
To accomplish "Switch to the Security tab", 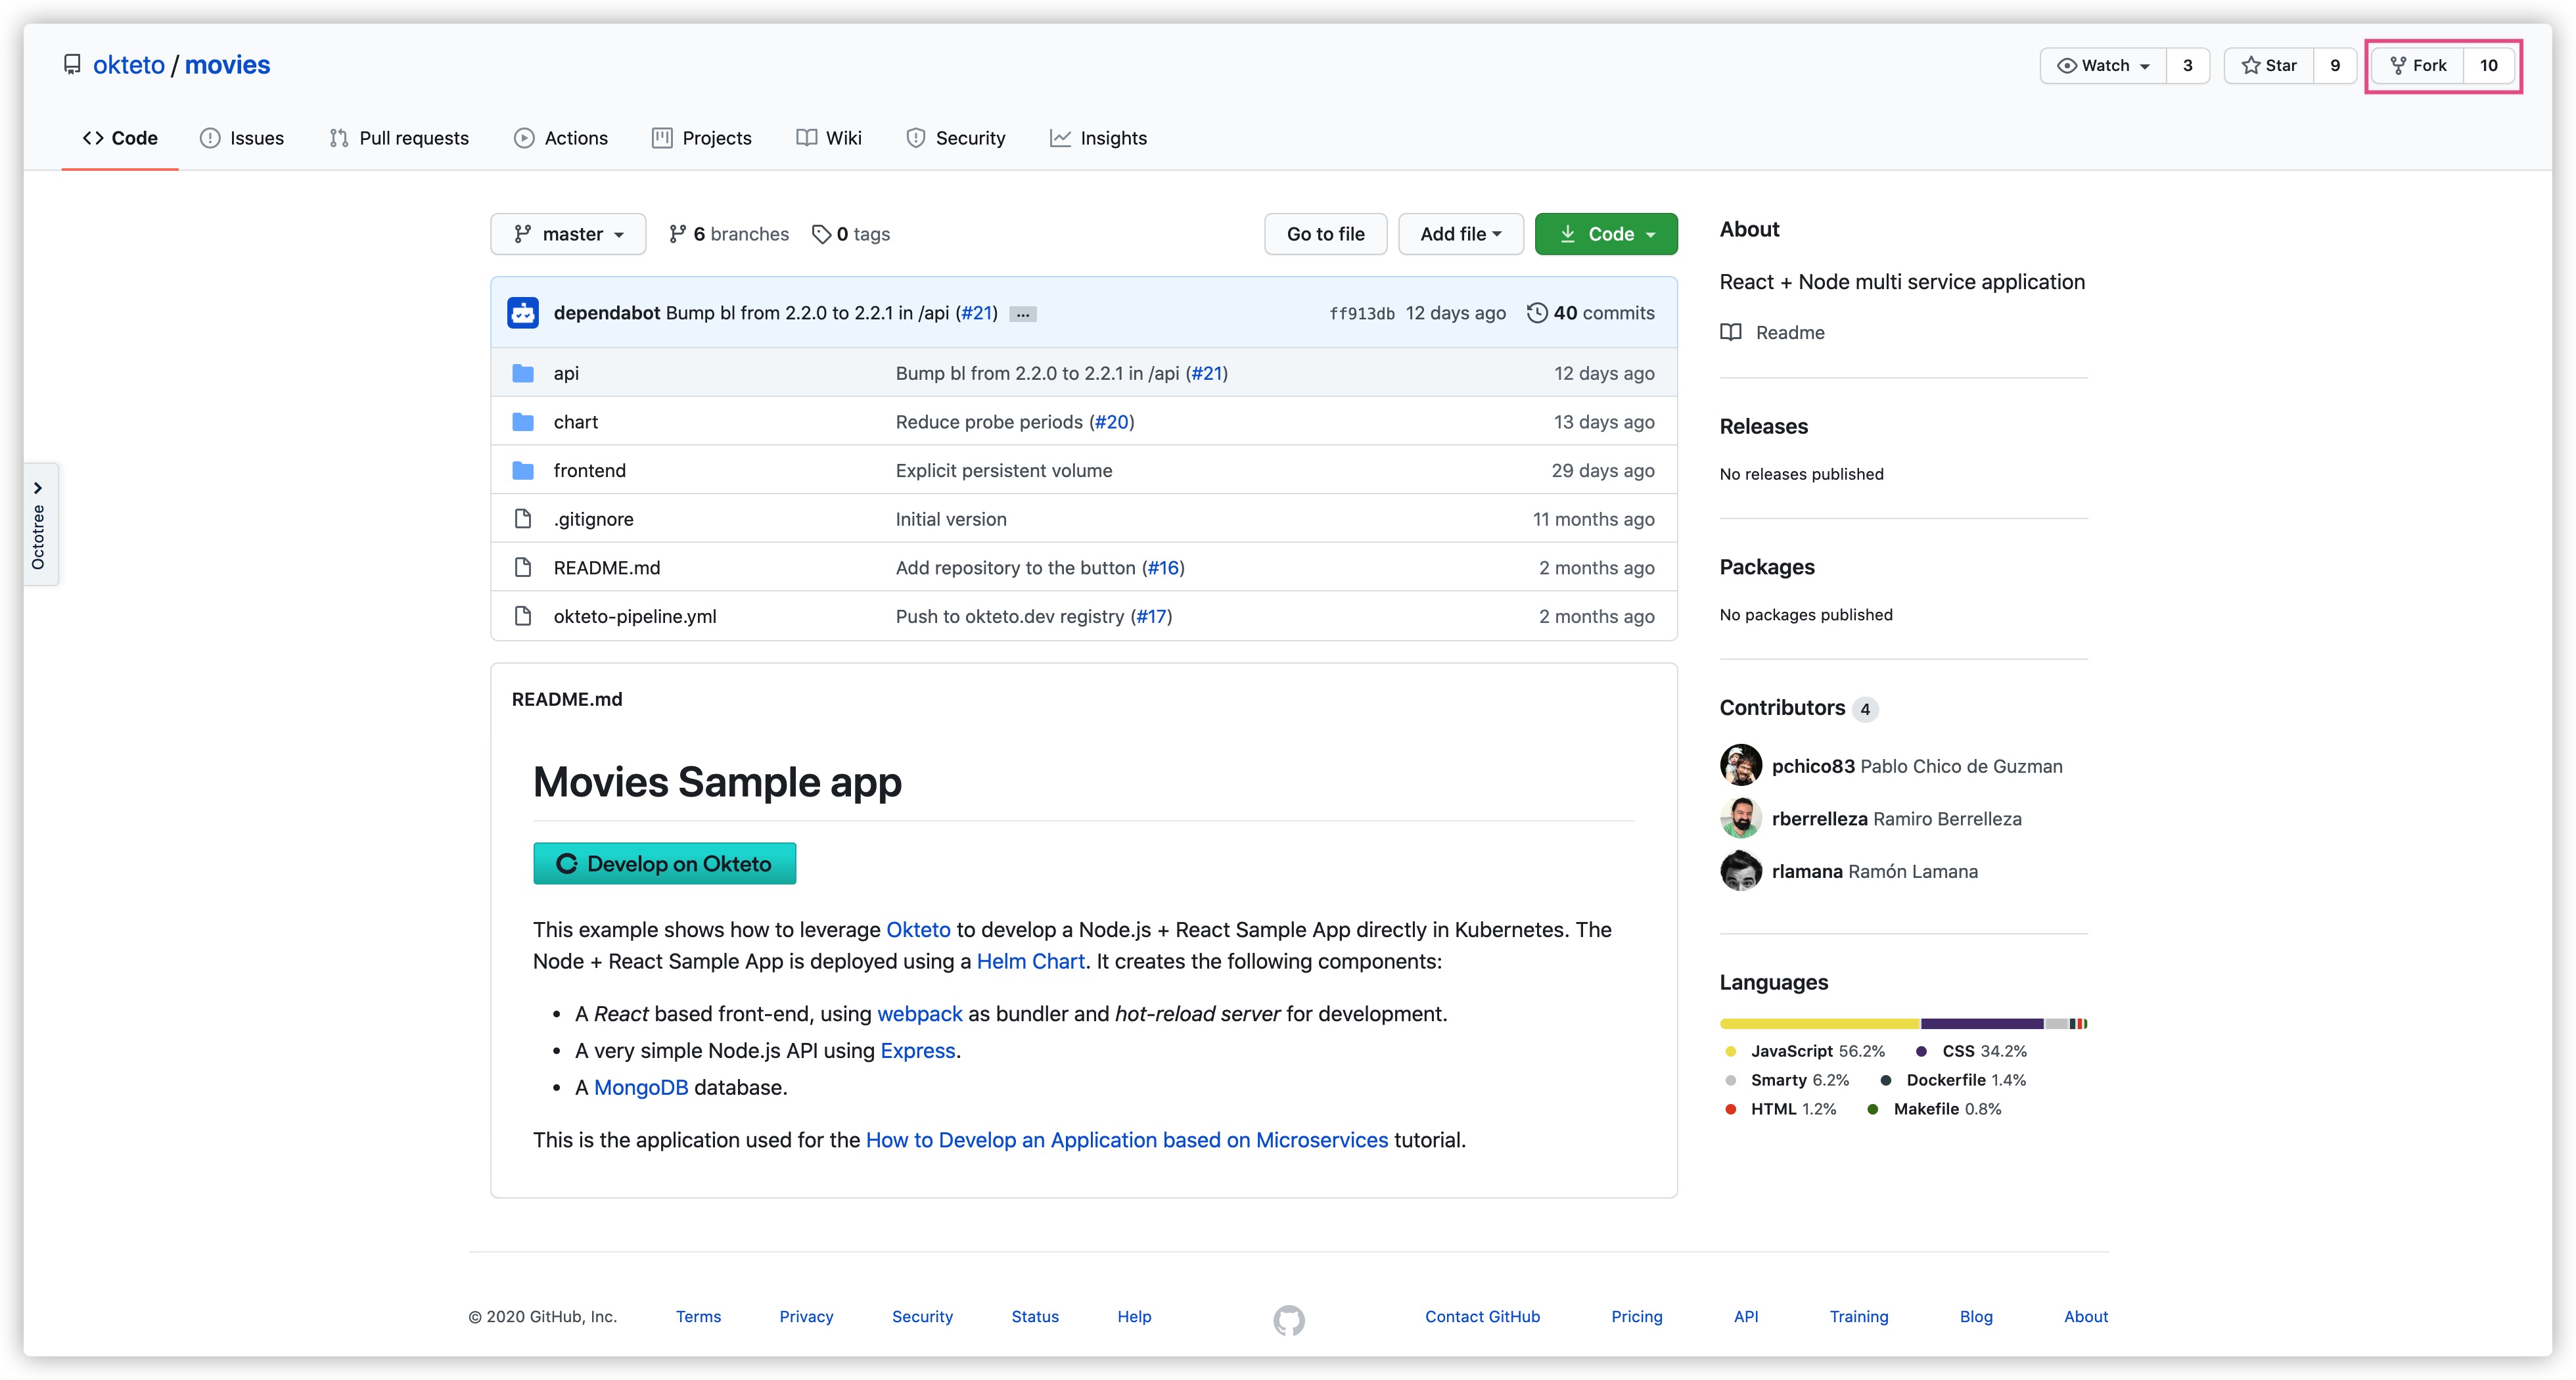I will [x=956, y=138].
